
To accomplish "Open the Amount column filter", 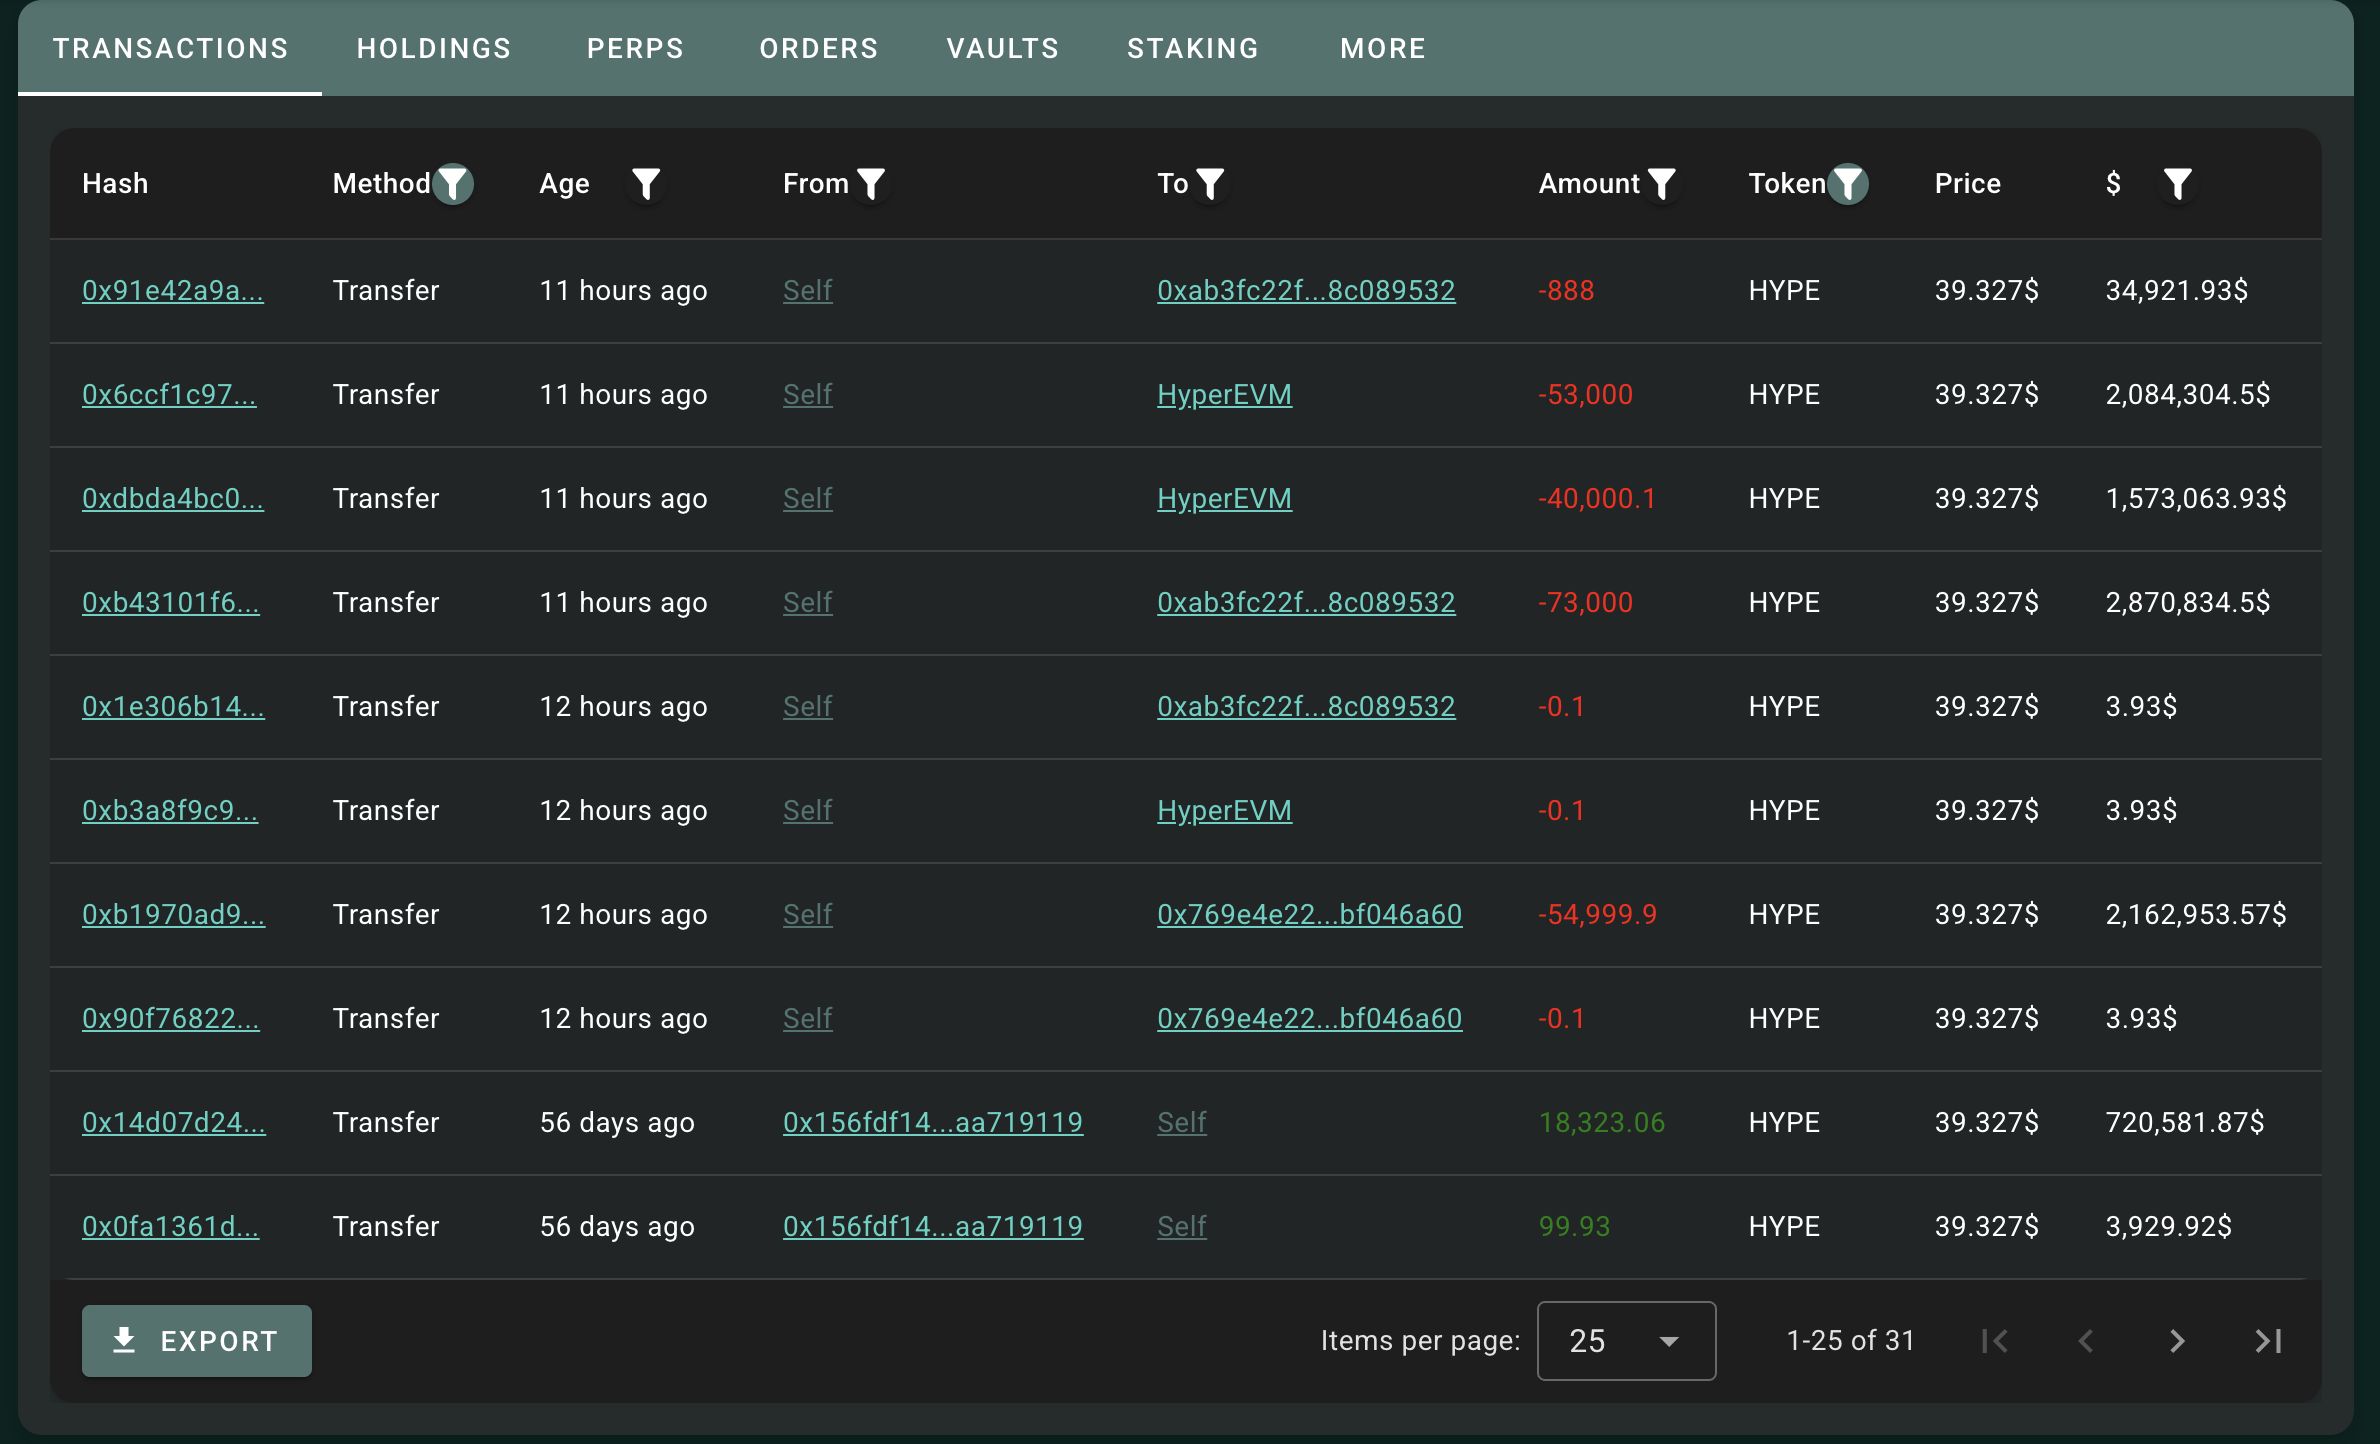I will [x=1662, y=184].
